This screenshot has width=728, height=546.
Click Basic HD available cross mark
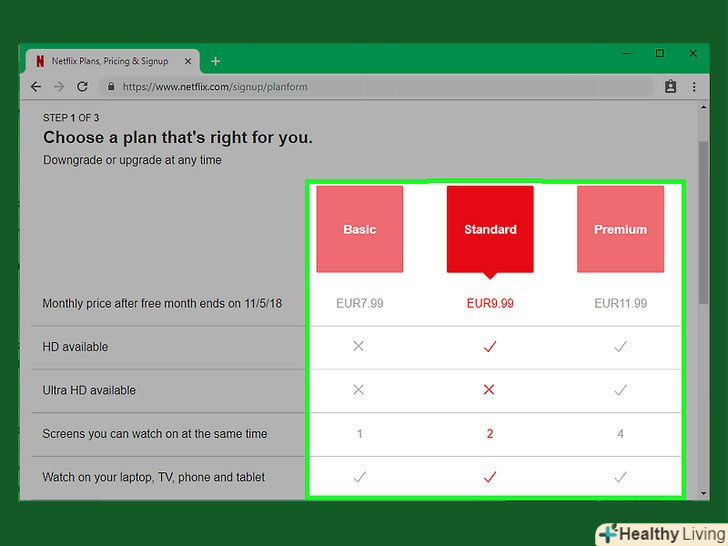pyautogui.click(x=358, y=346)
